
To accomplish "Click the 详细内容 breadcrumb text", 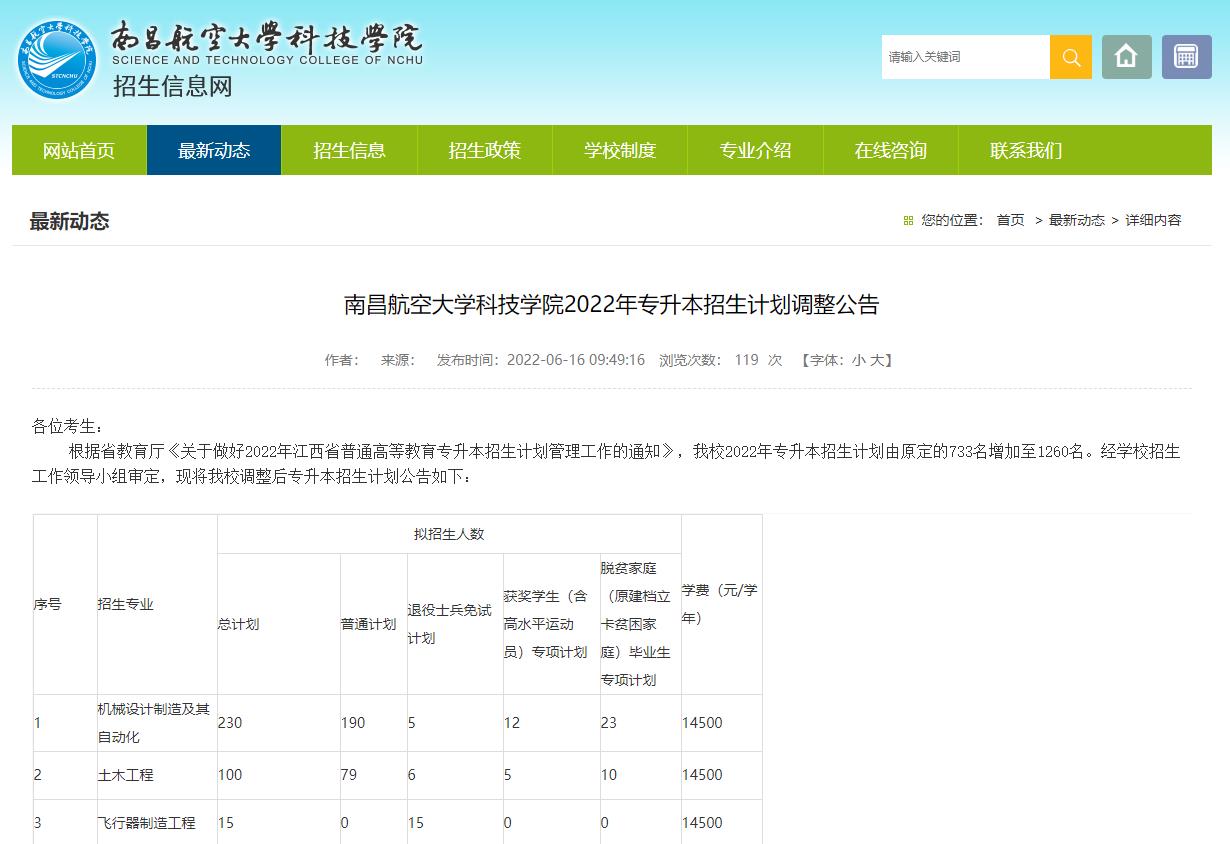I will 1153,220.
